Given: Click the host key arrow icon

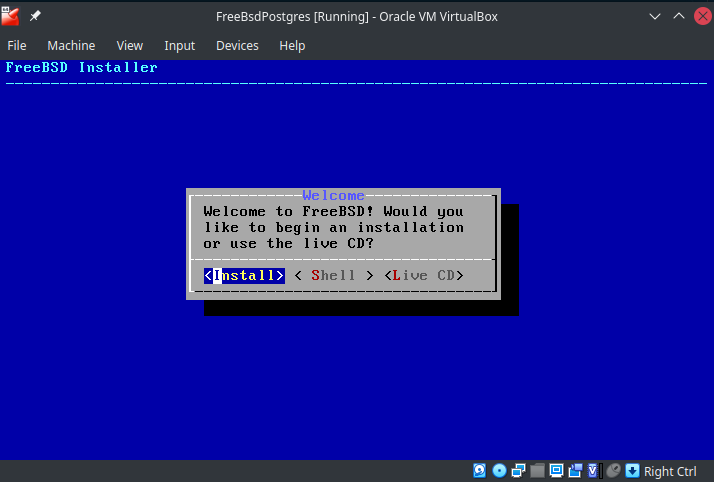Looking at the screenshot, I should pos(632,471).
